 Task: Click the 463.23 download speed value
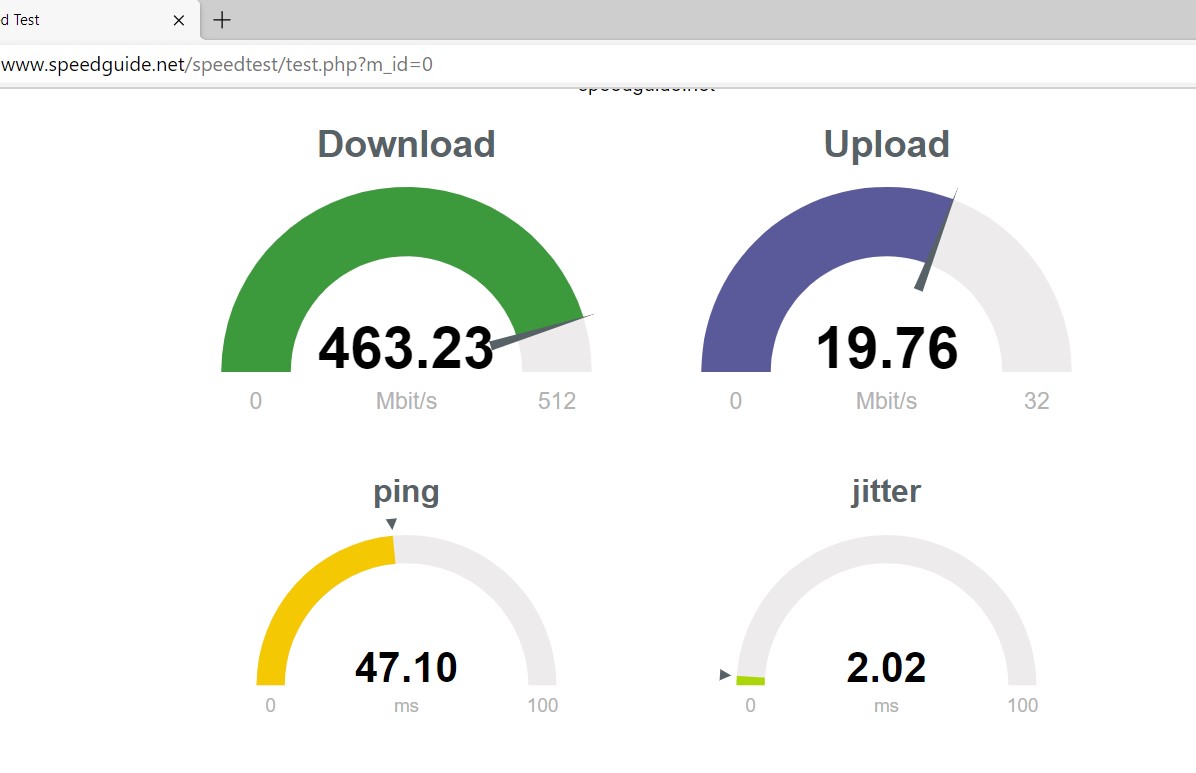(405, 349)
